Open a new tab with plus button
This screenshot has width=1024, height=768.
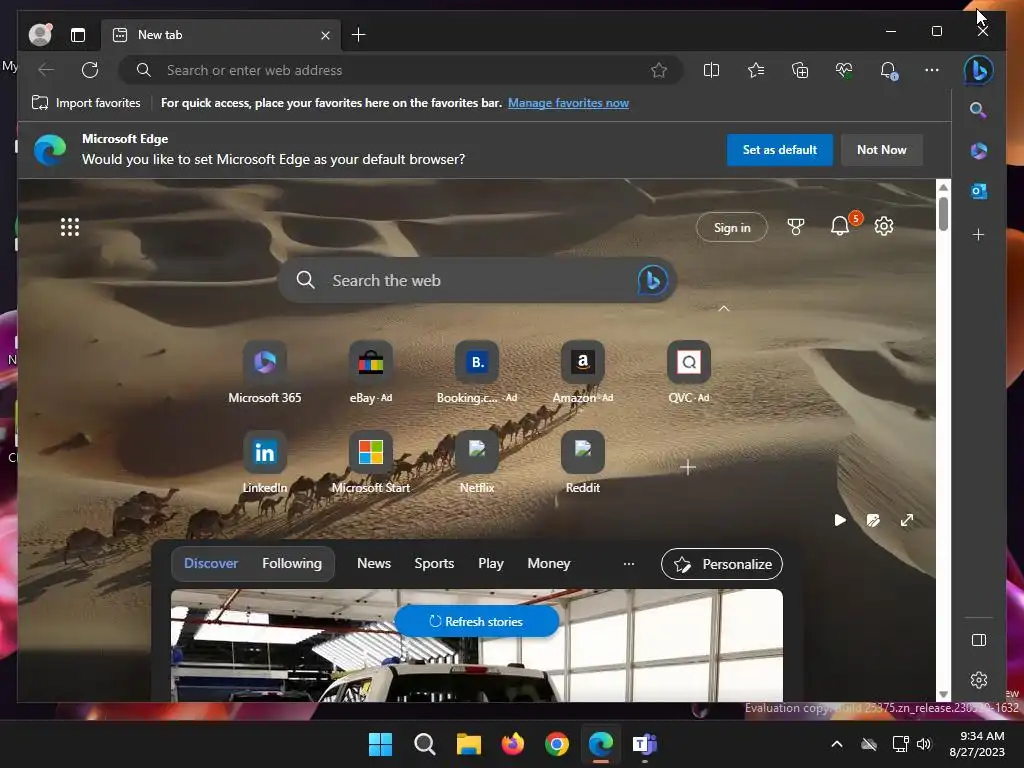[359, 35]
